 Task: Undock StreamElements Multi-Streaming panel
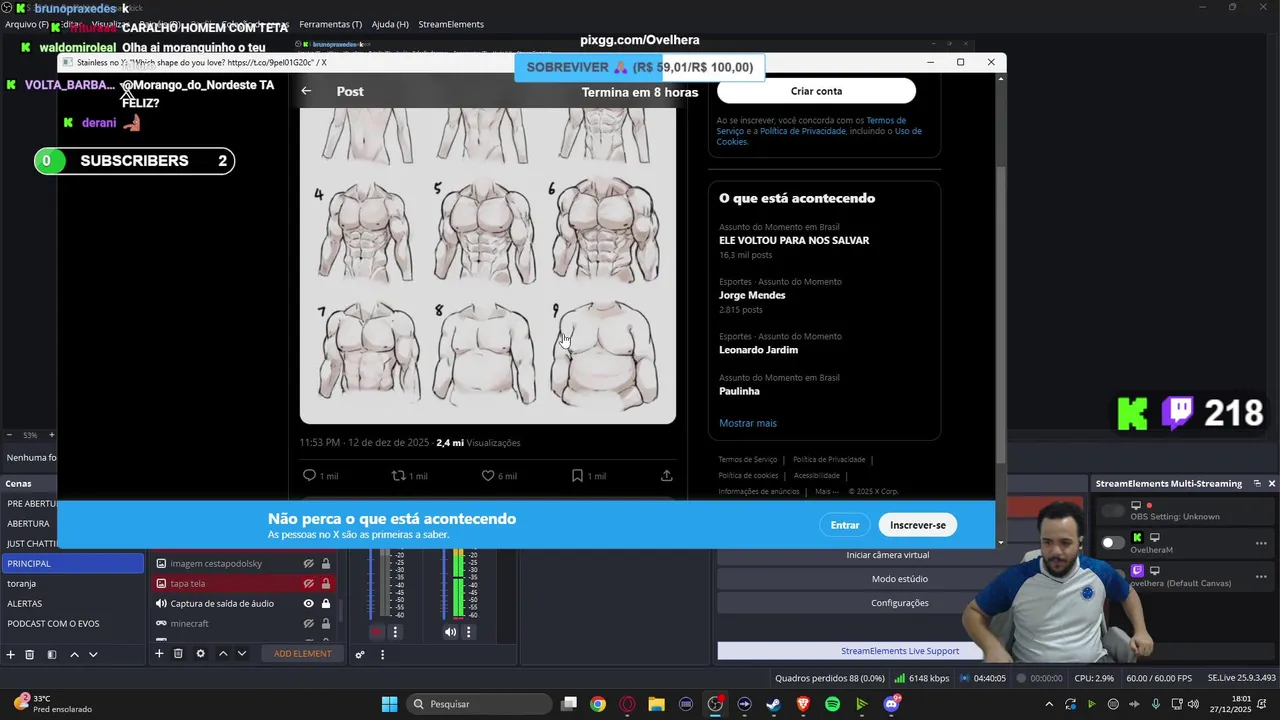tap(1257, 483)
